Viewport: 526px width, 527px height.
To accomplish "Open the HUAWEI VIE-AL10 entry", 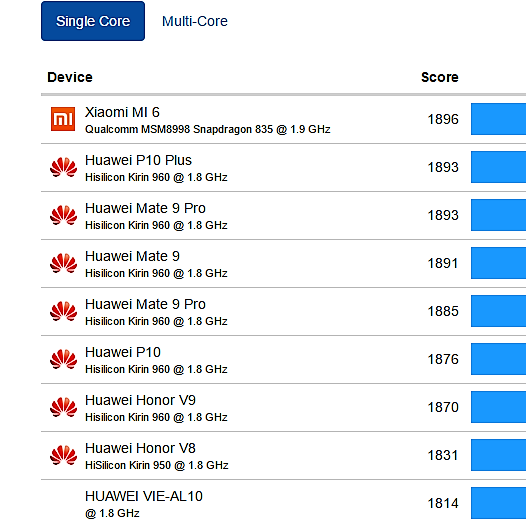I will coord(144,496).
